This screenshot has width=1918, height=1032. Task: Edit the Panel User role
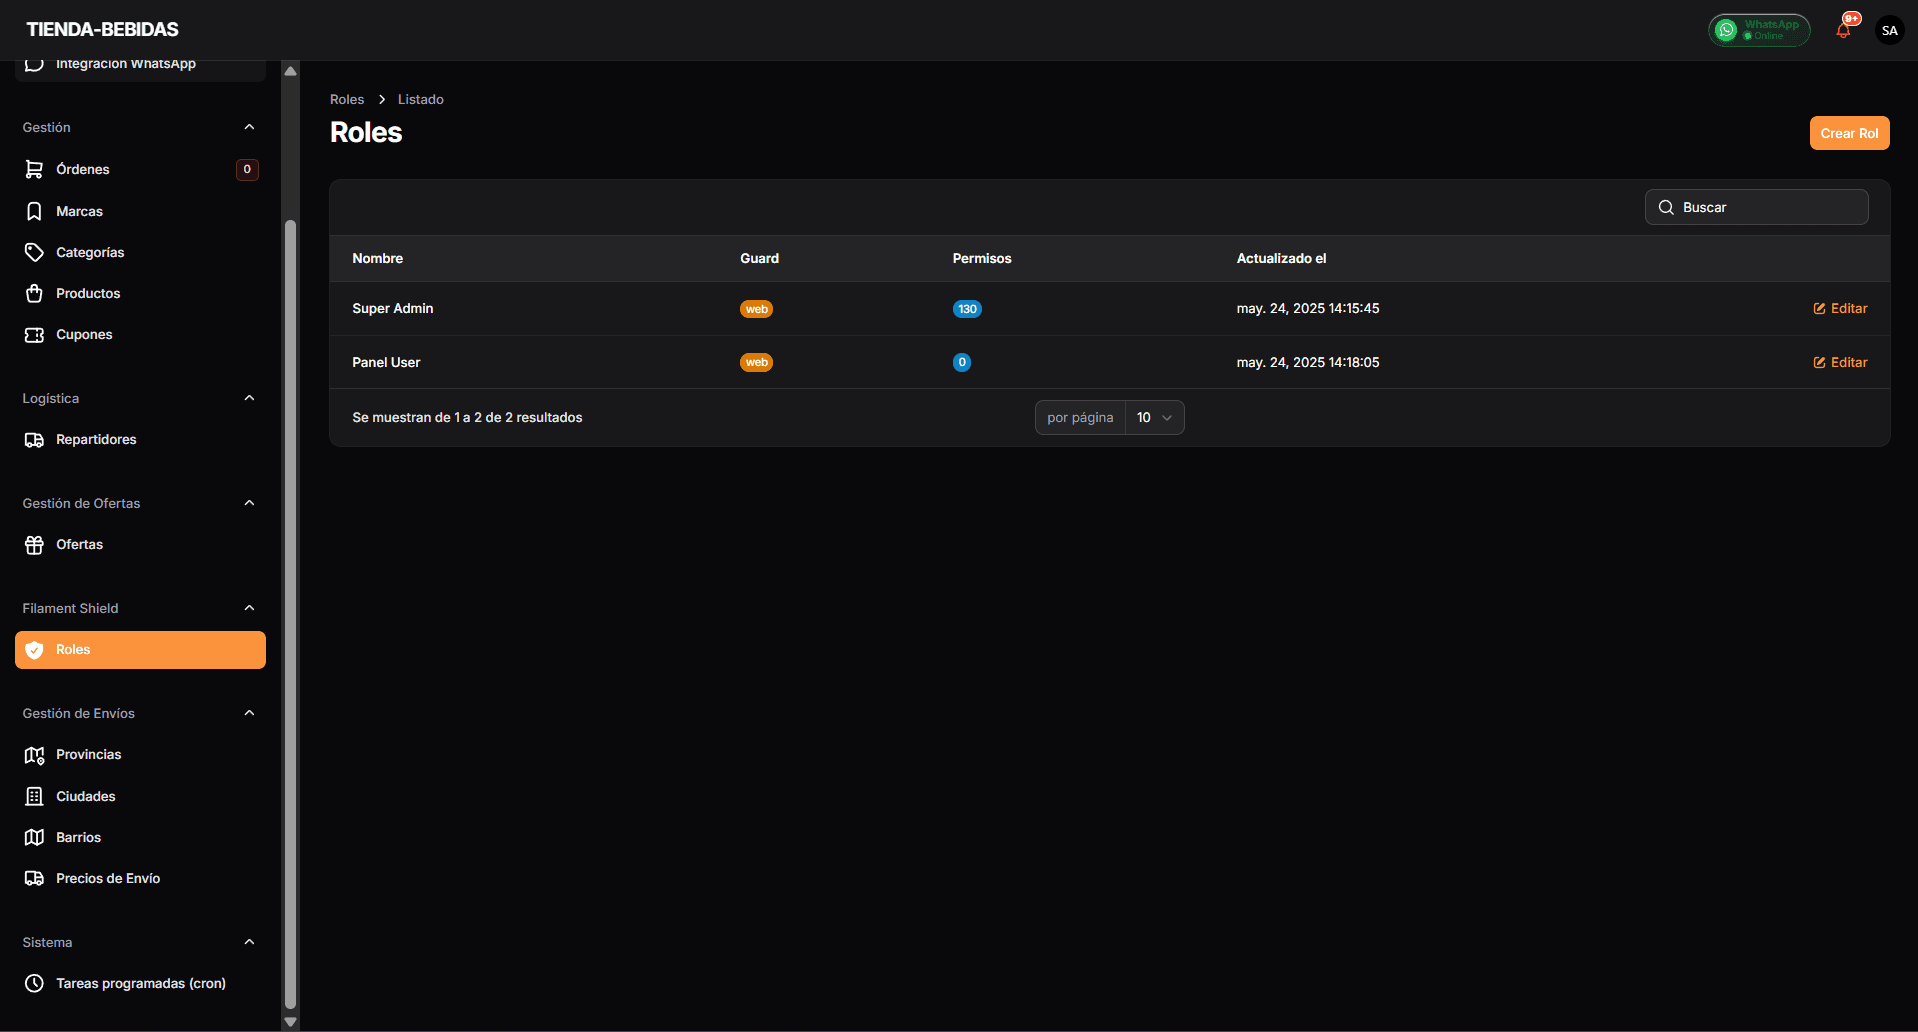[x=1840, y=362]
